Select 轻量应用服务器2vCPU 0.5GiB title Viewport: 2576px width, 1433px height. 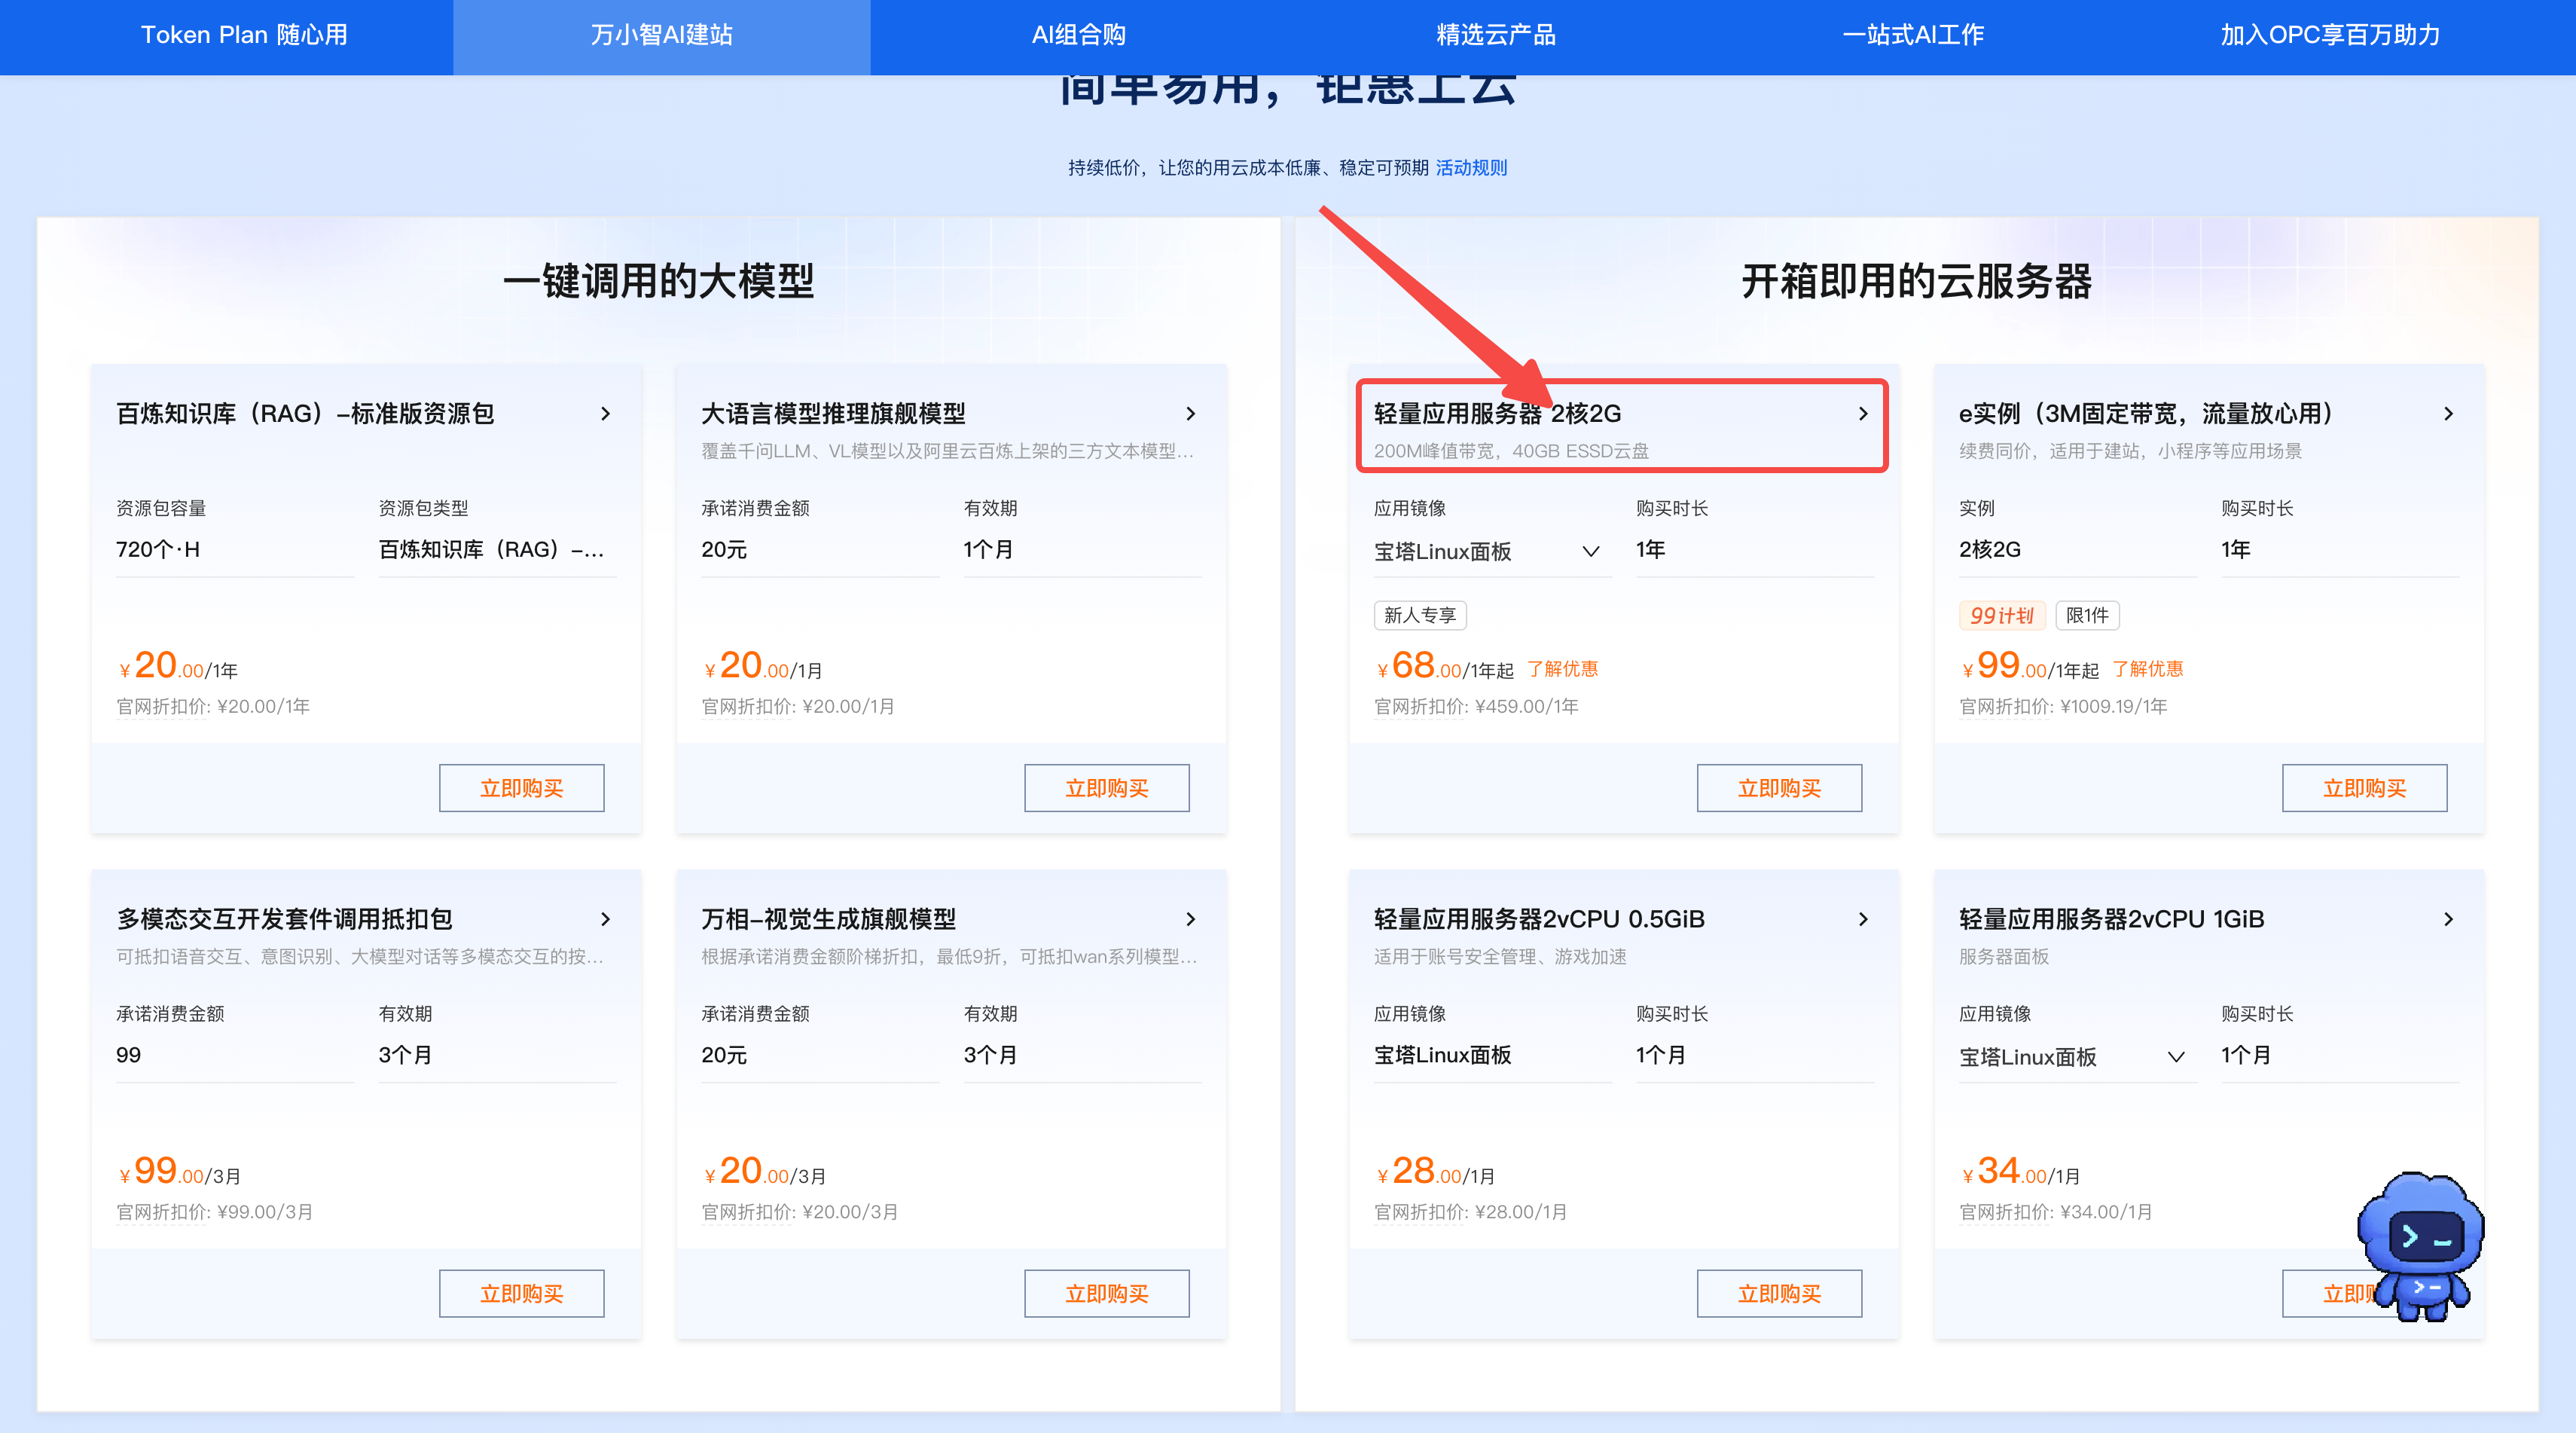[1539, 919]
